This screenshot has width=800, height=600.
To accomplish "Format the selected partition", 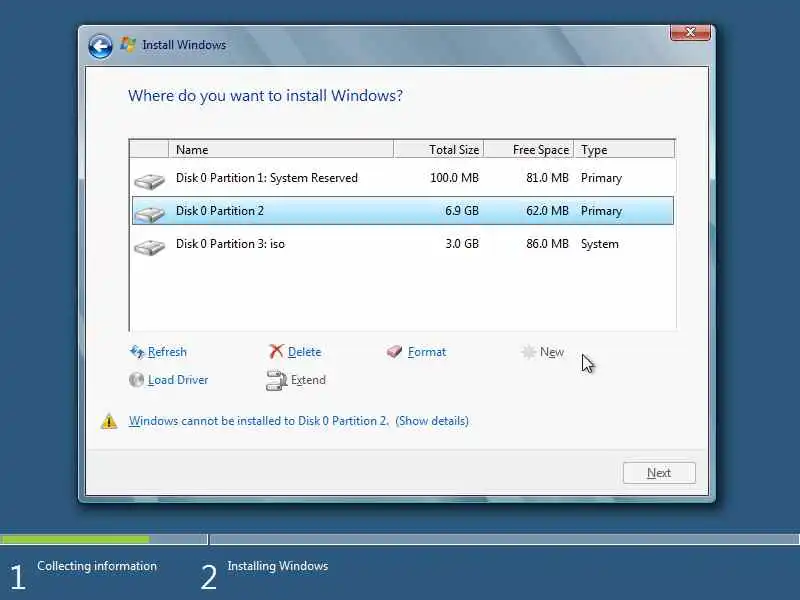I will tap(427, 352).
